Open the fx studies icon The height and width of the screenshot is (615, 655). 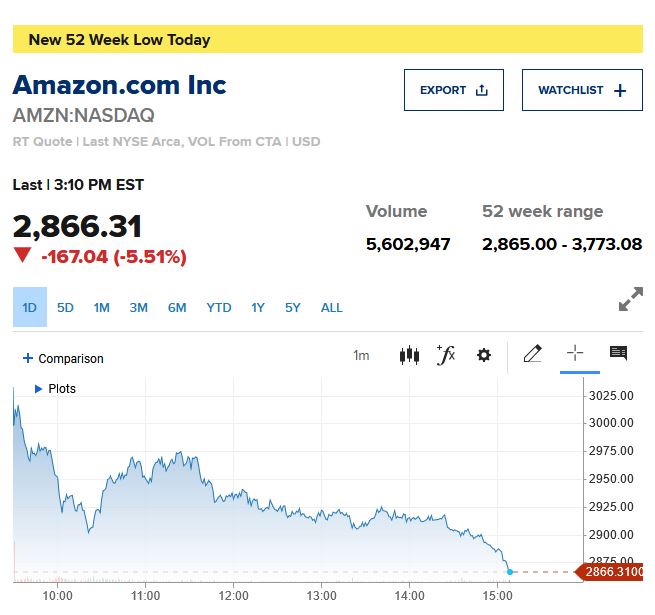446,355
